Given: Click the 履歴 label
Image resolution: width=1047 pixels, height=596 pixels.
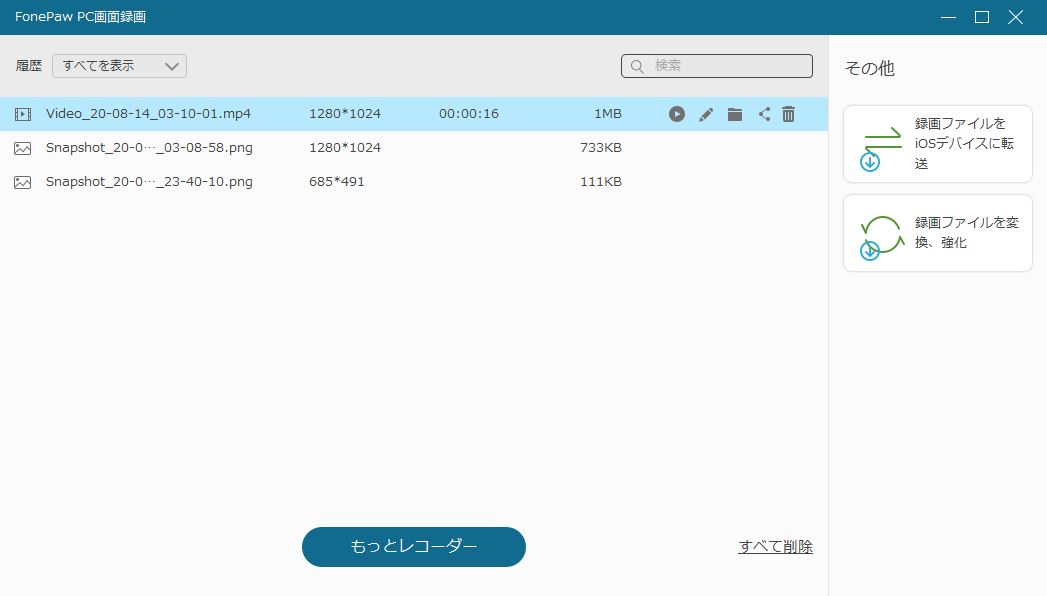Looking at the screenshot, I should tap(29, 65).
